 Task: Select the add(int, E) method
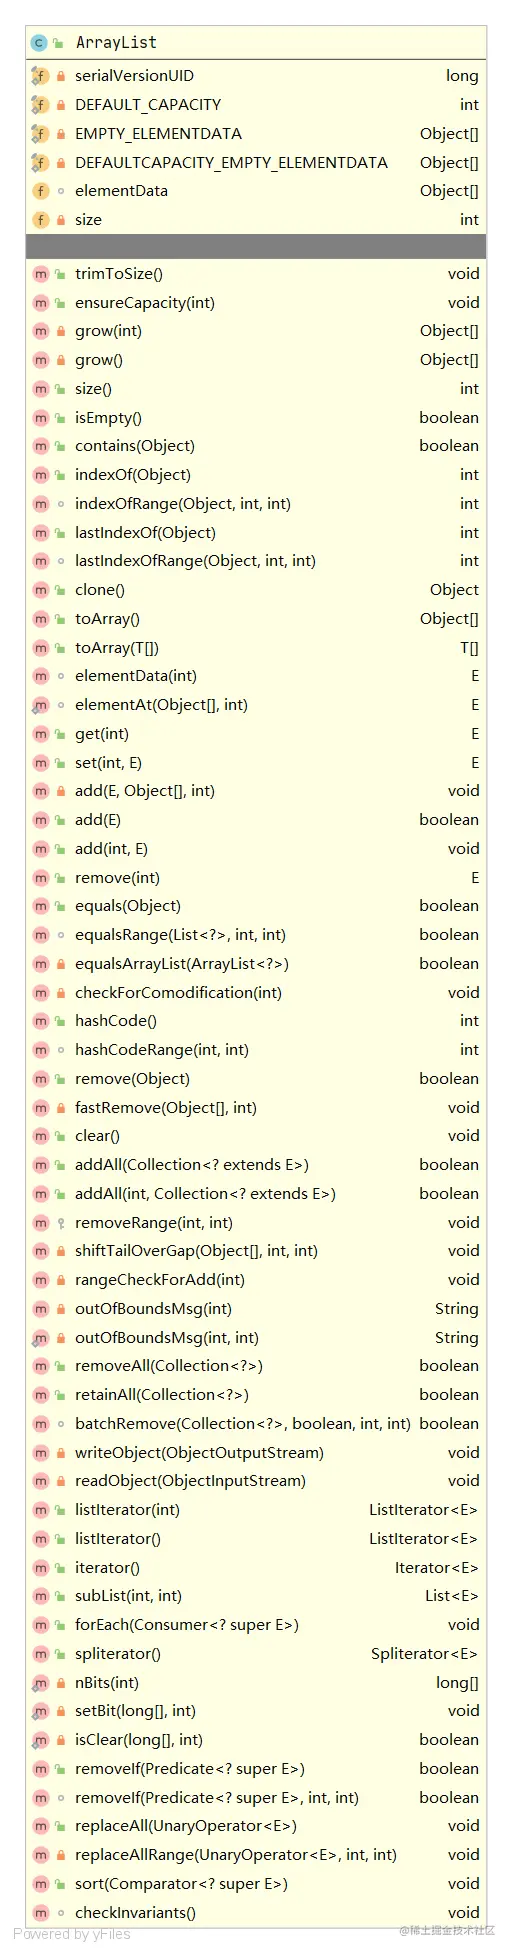point(111,849)
